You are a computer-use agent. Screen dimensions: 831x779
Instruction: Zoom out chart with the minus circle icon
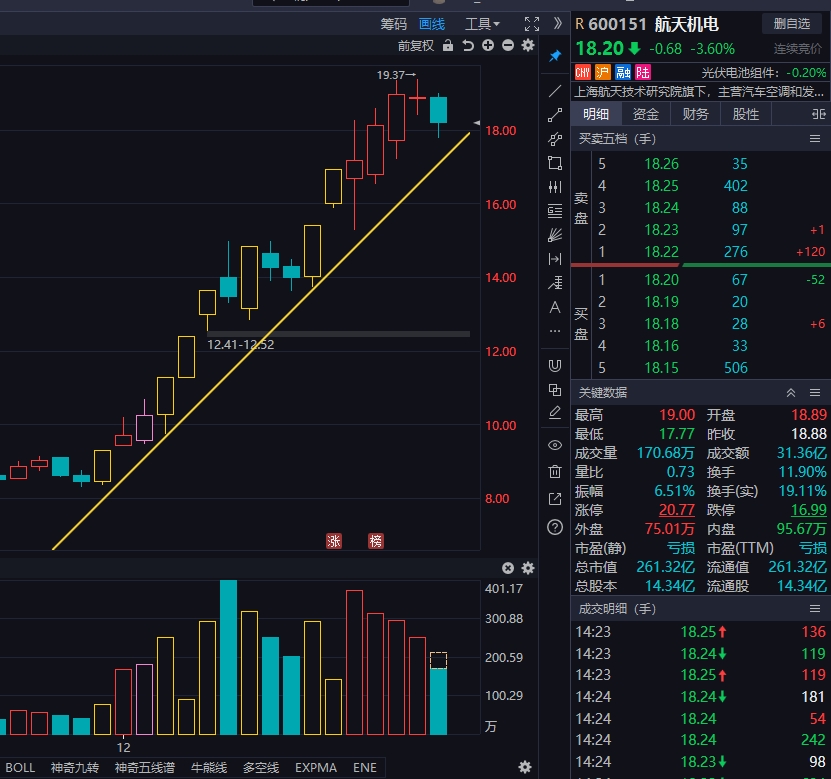508,46
